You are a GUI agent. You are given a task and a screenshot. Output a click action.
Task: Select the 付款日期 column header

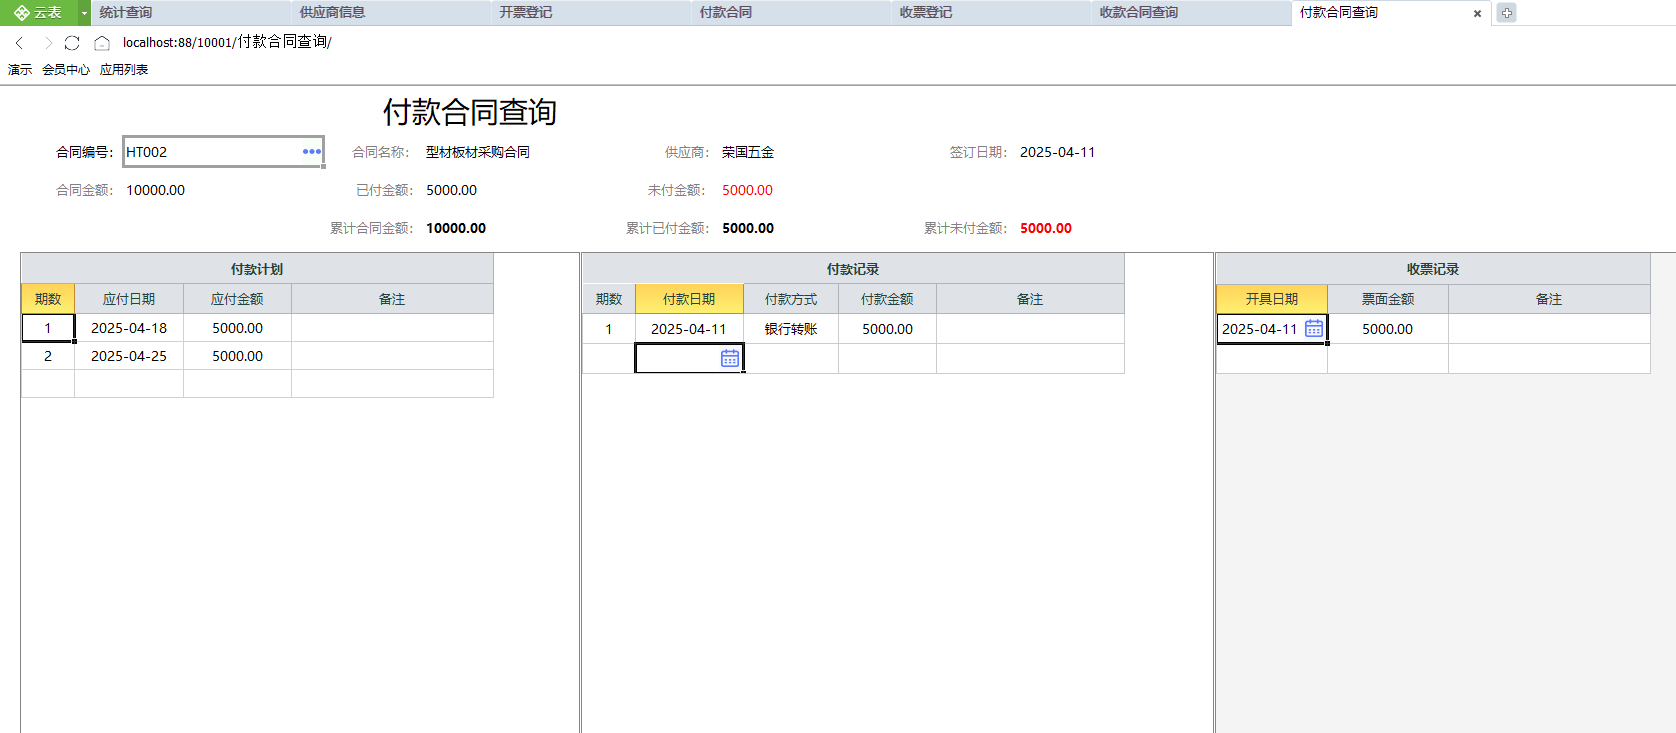point(689,299)
